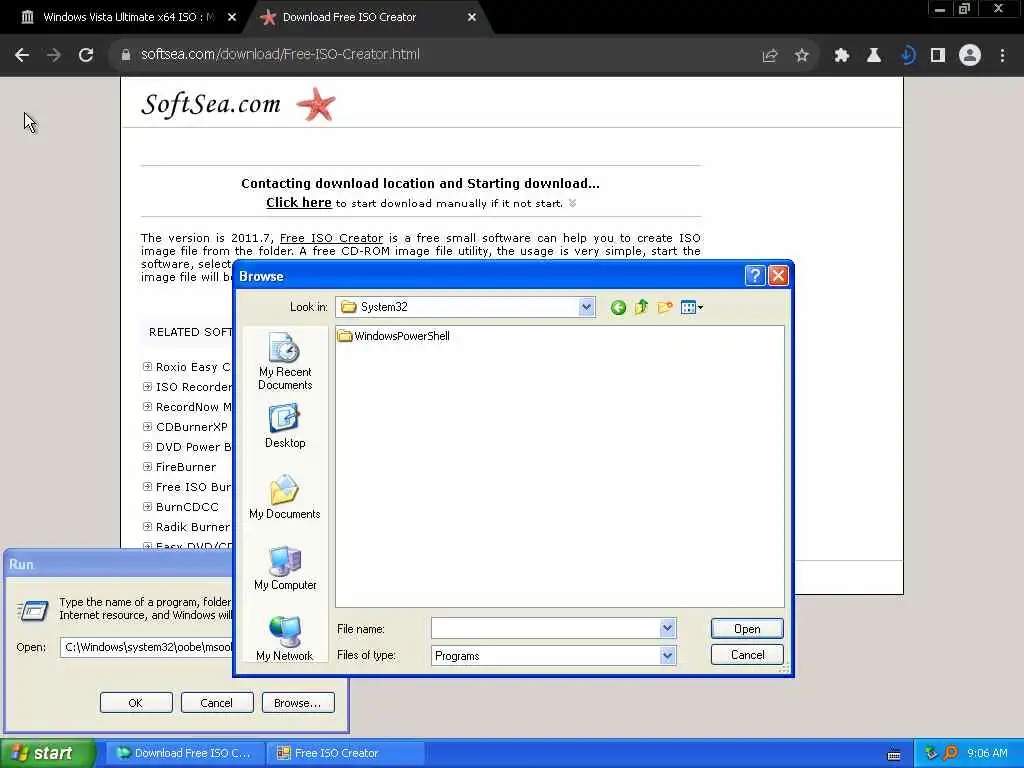The image size is (1024, 768).
Task: Select My Computer in the places bar
Action: point(285,568)
